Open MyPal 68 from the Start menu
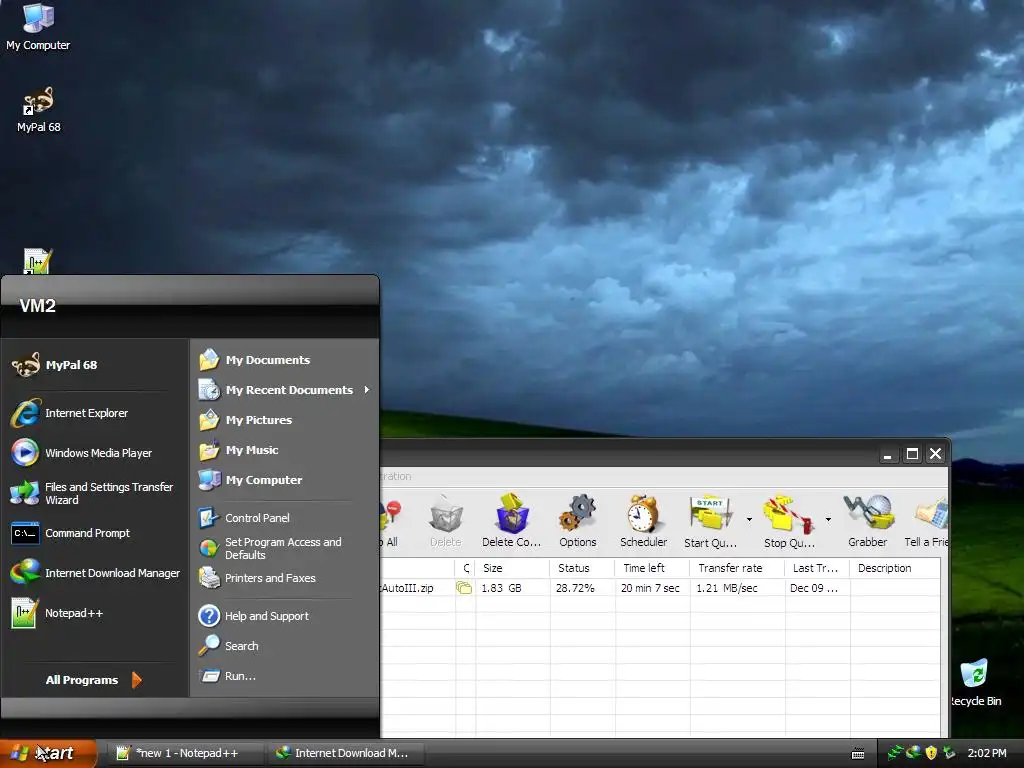This screenshot has height=768, width=1024. pyautogui.click(x=95, y=365)
